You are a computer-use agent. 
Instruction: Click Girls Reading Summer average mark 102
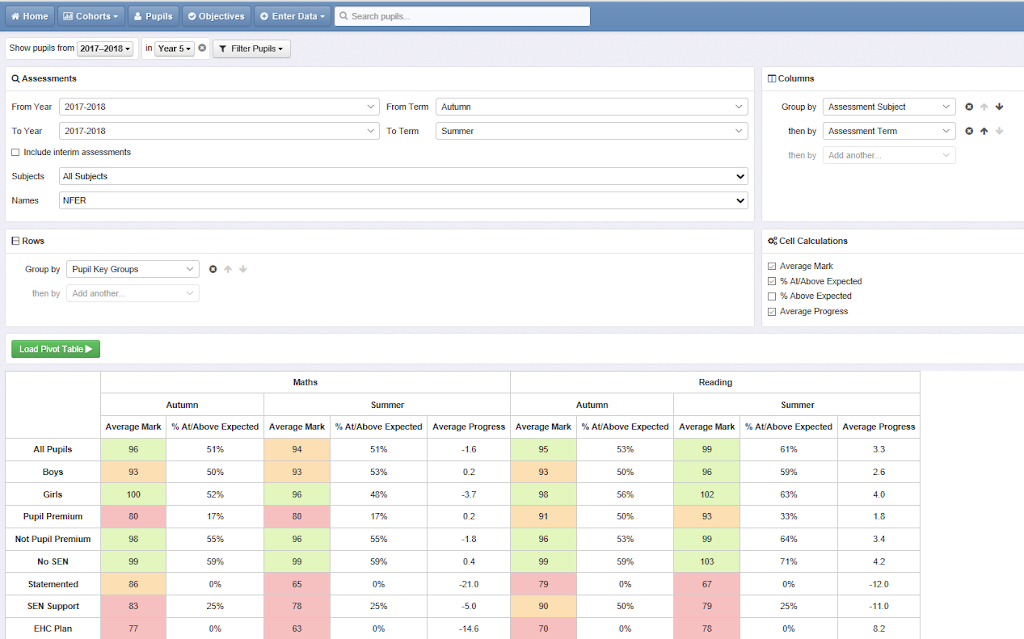click(707, 495)
